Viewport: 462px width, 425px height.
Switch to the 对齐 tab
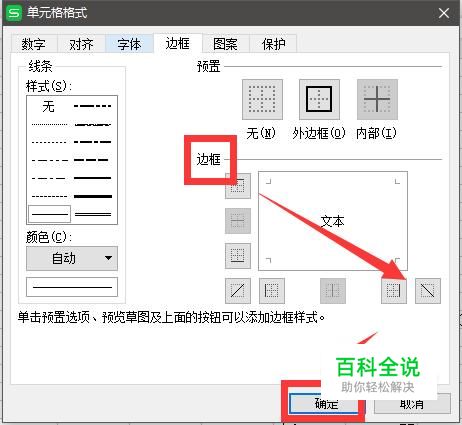(81, 44)
